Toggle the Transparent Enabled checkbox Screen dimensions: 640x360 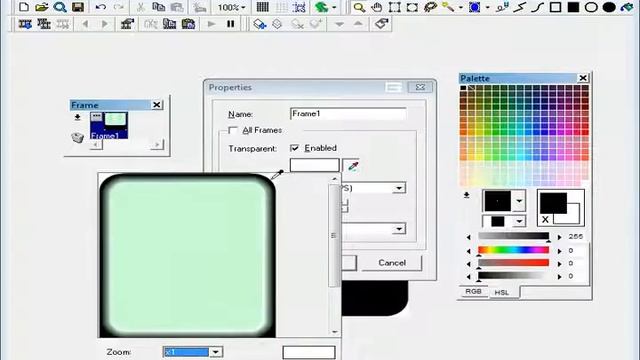point(294,148)
